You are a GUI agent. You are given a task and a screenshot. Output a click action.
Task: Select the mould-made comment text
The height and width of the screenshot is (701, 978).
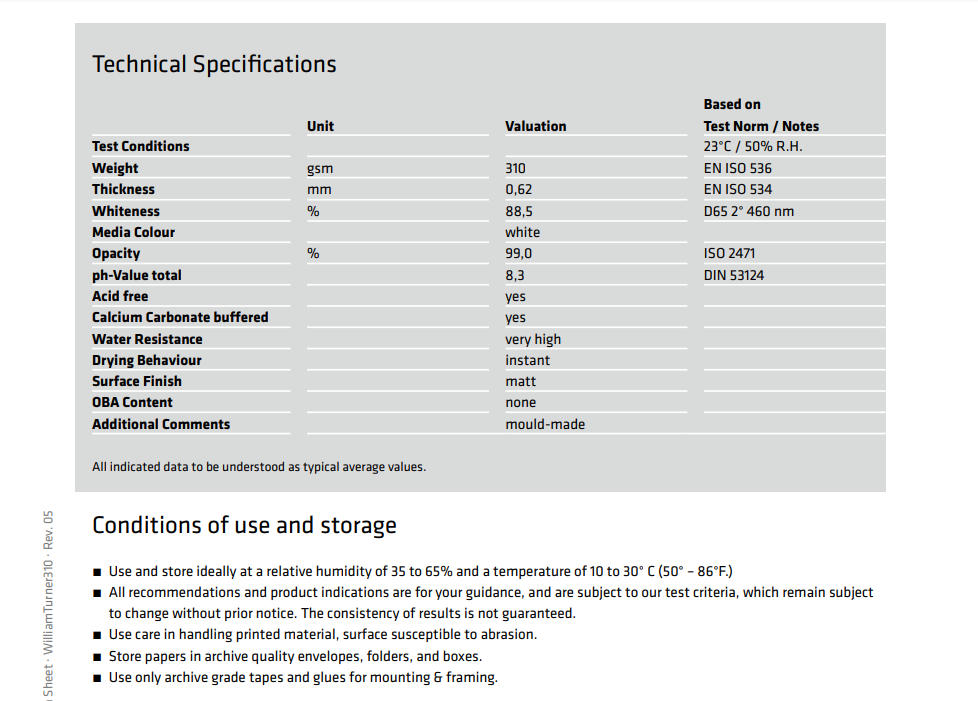(x=545, y=424)
